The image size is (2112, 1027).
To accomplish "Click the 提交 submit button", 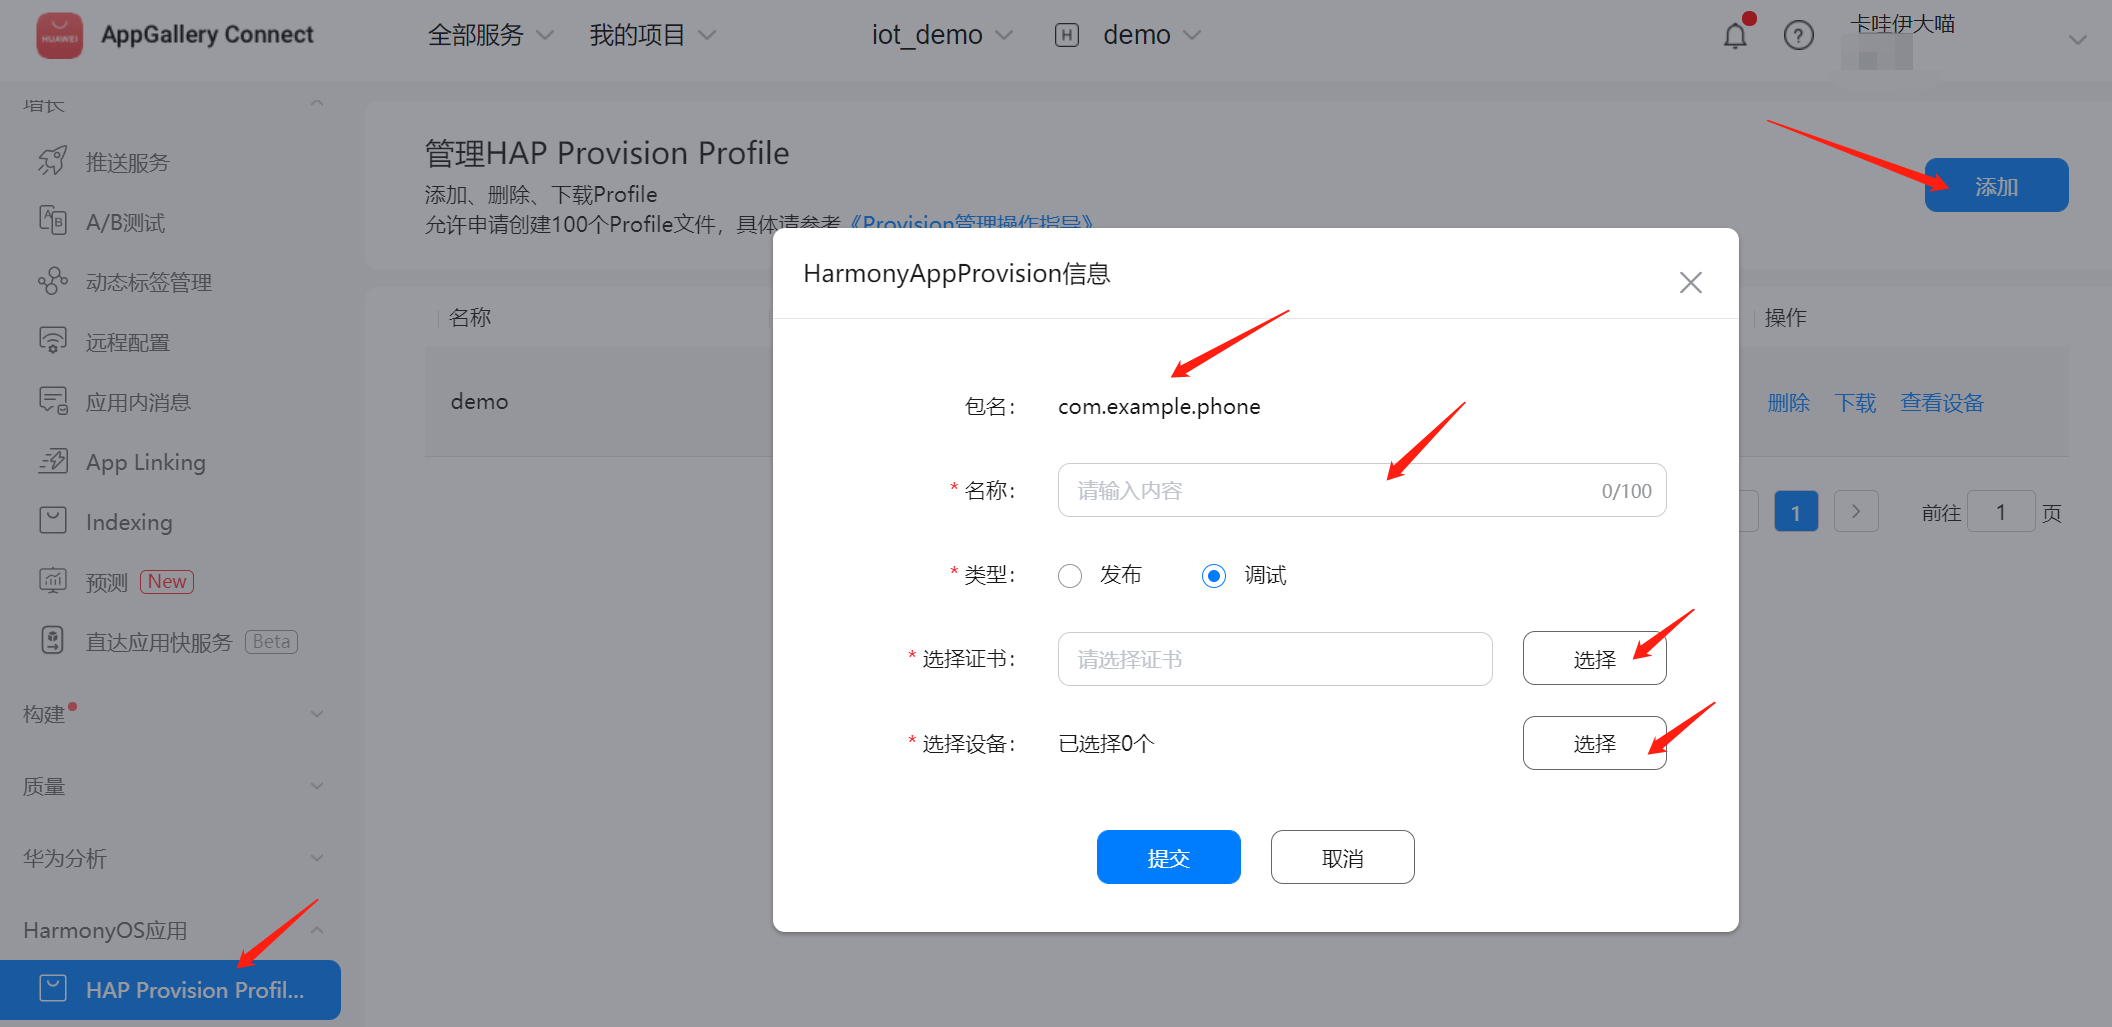I will point(1168,857).
